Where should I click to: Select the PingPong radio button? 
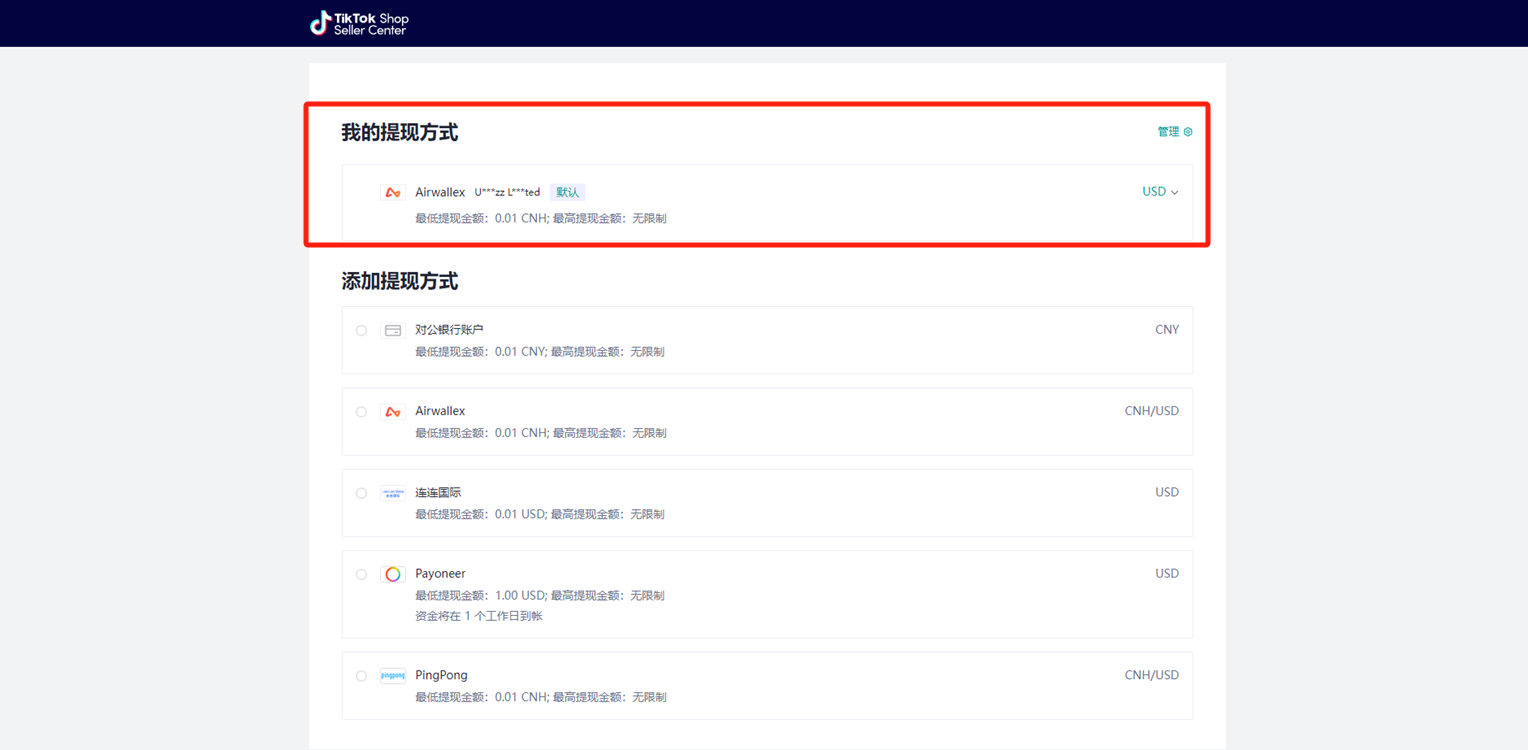click(361, 676)
